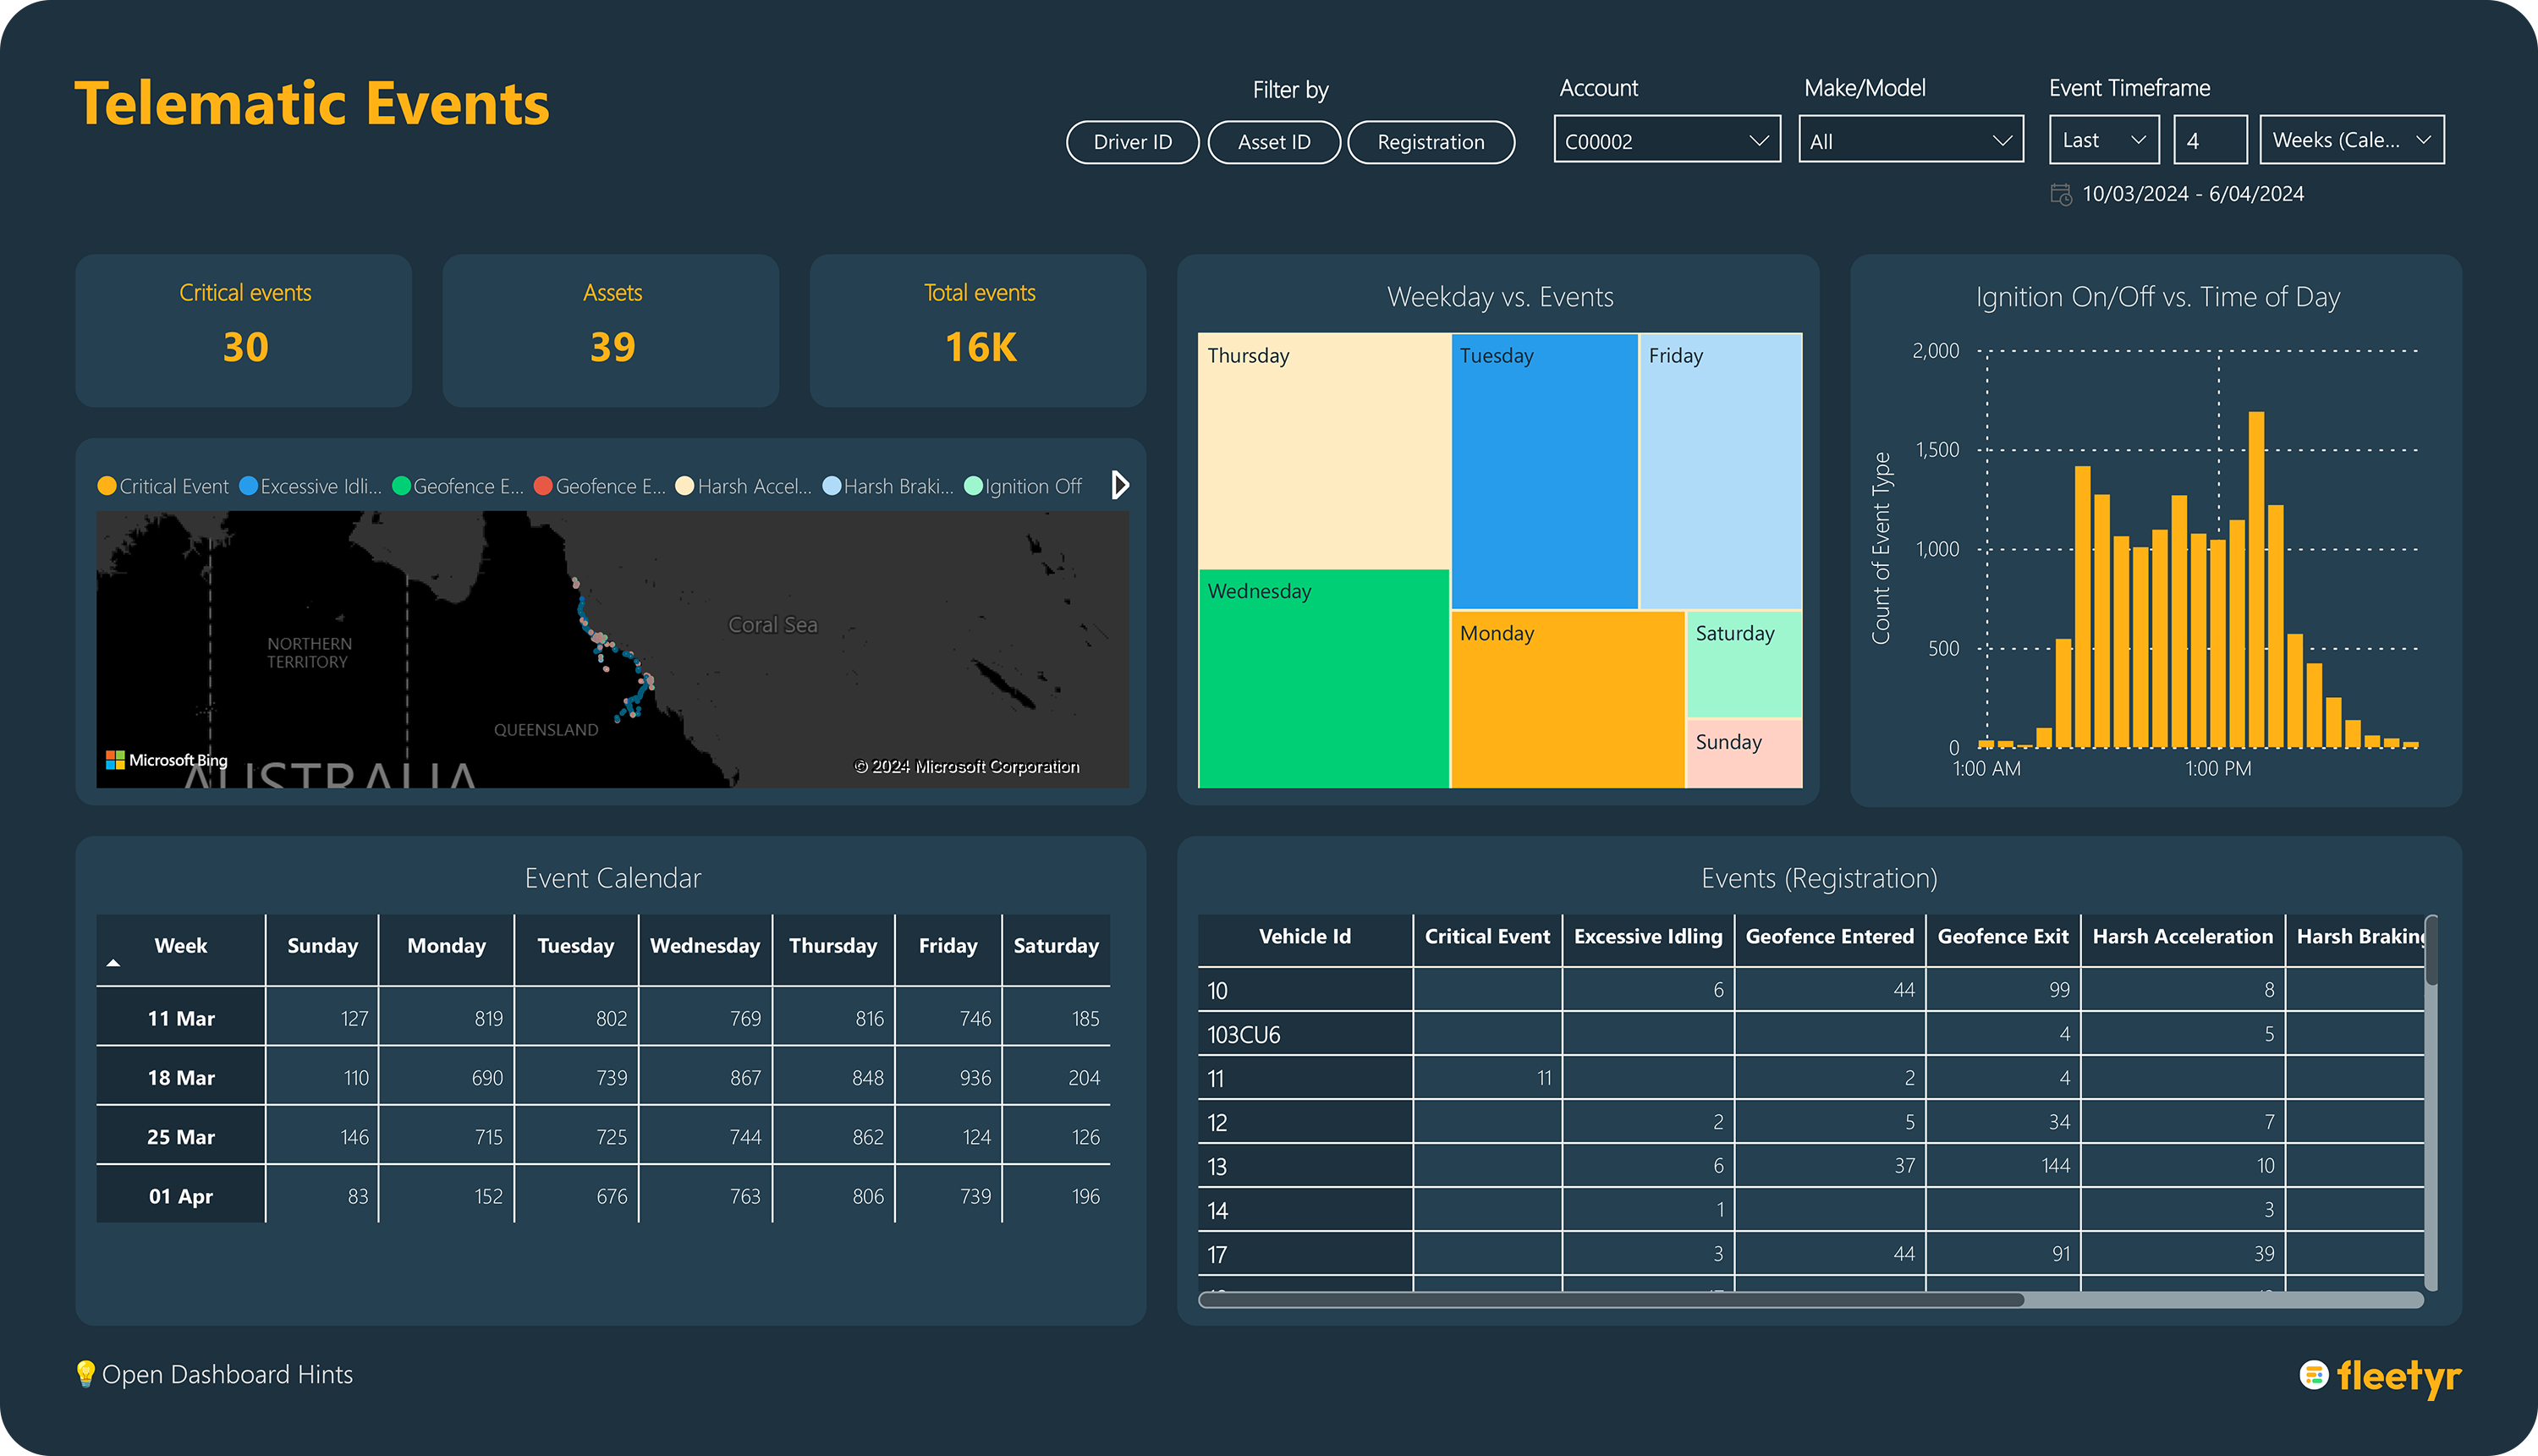Click the sort arrow in the Week column header
The image size is (2538, 1456).
(x=114, y=963)
